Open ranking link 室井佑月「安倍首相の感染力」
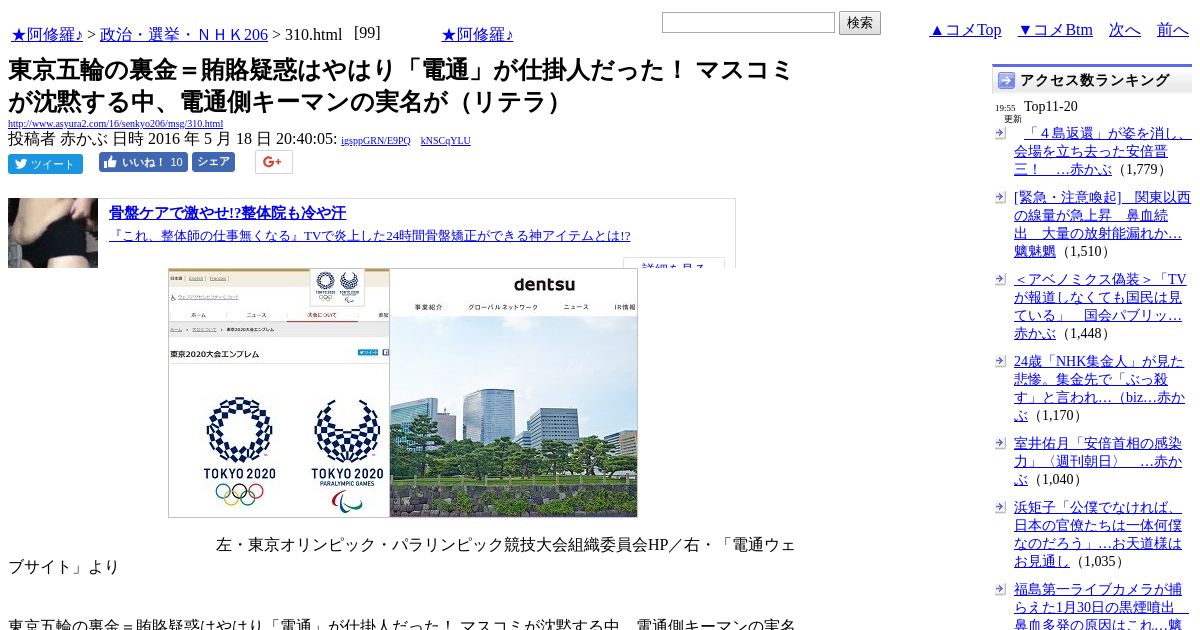Screen dimensions: 1200x630 coord(1100,461)
